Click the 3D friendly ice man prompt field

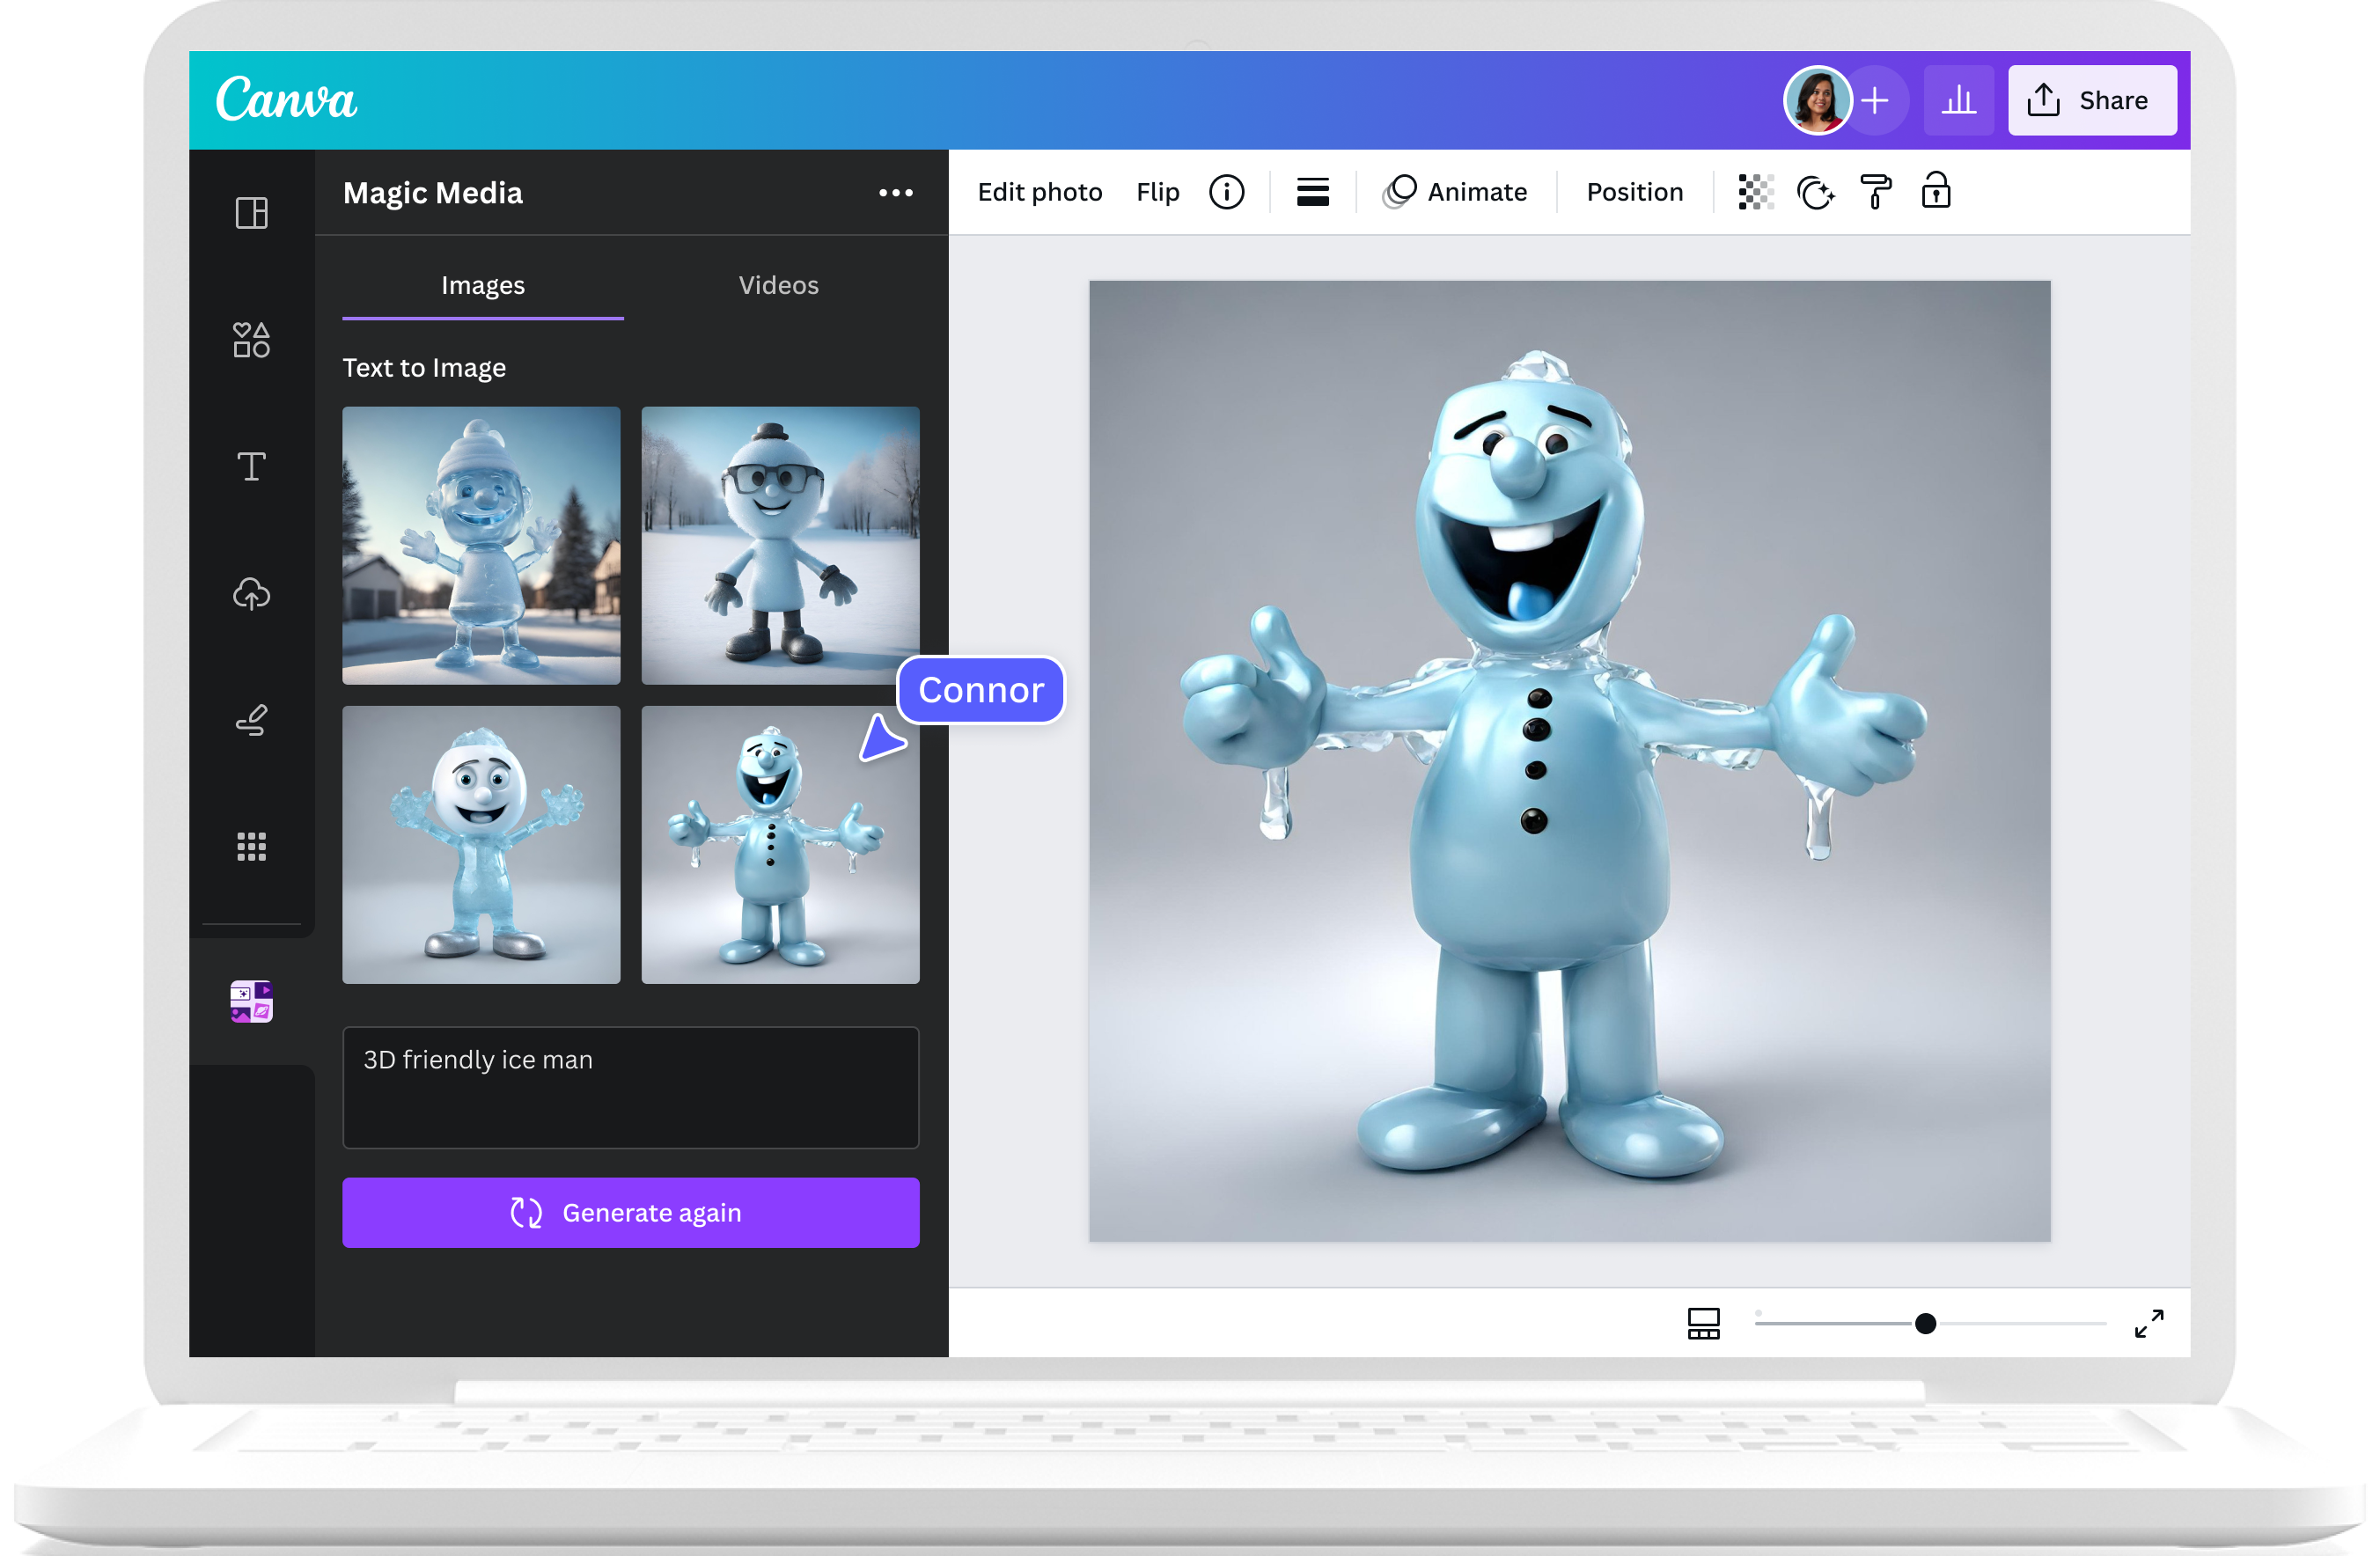pos(630,1088)
